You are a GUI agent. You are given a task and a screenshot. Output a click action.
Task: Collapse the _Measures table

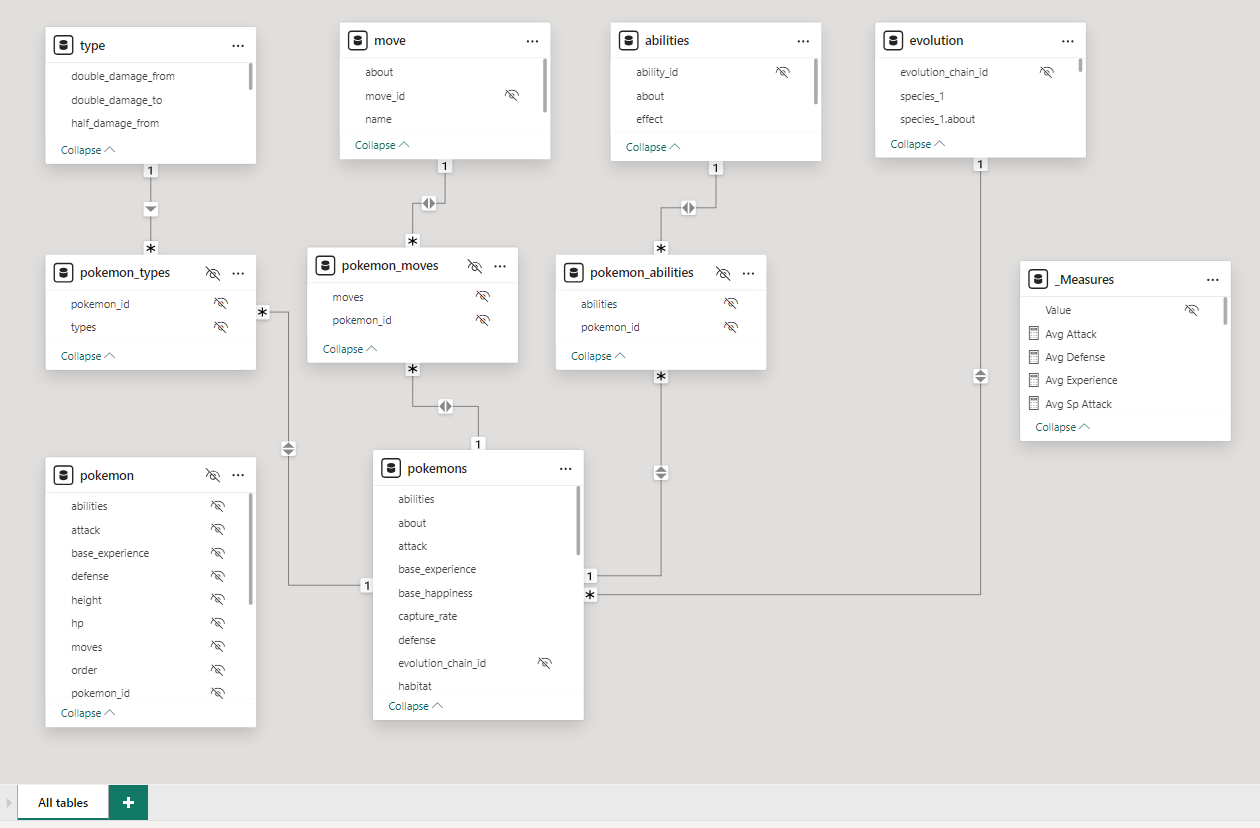[1062, 427]
